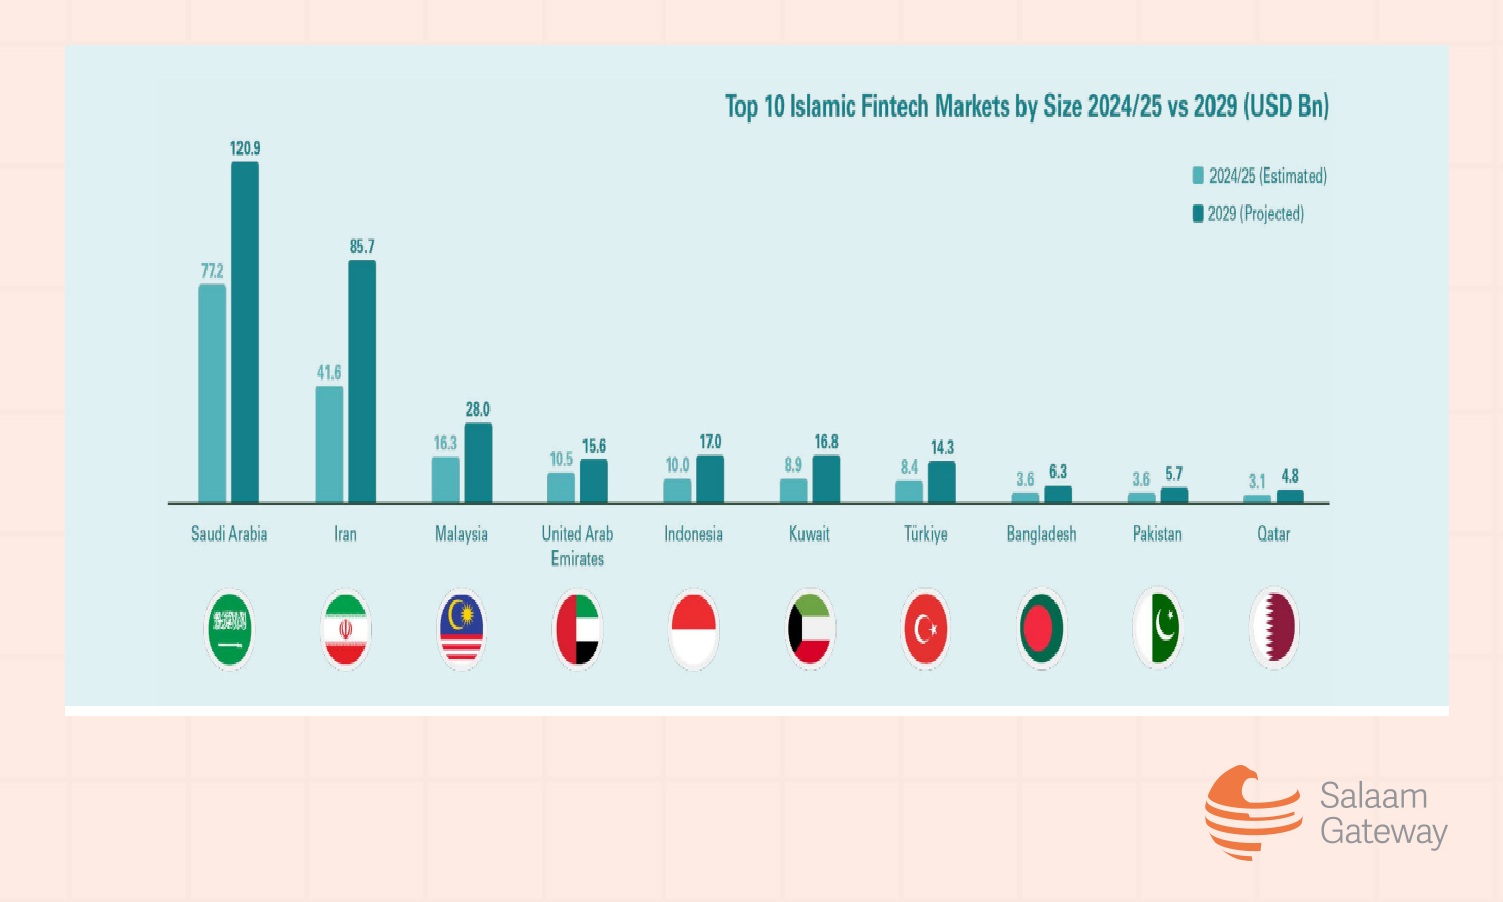Click the 2024/25 (Estimated) legend swatch

coord(1198,176)
